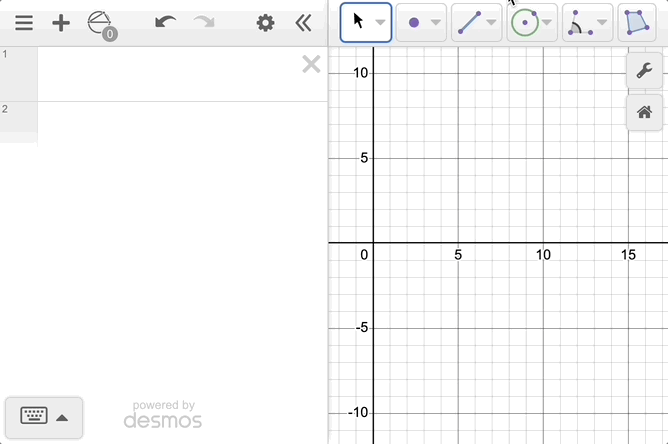The image size is (668, 444).
Task: Select the Polygon tool
Action: click(x=635, y=22)
